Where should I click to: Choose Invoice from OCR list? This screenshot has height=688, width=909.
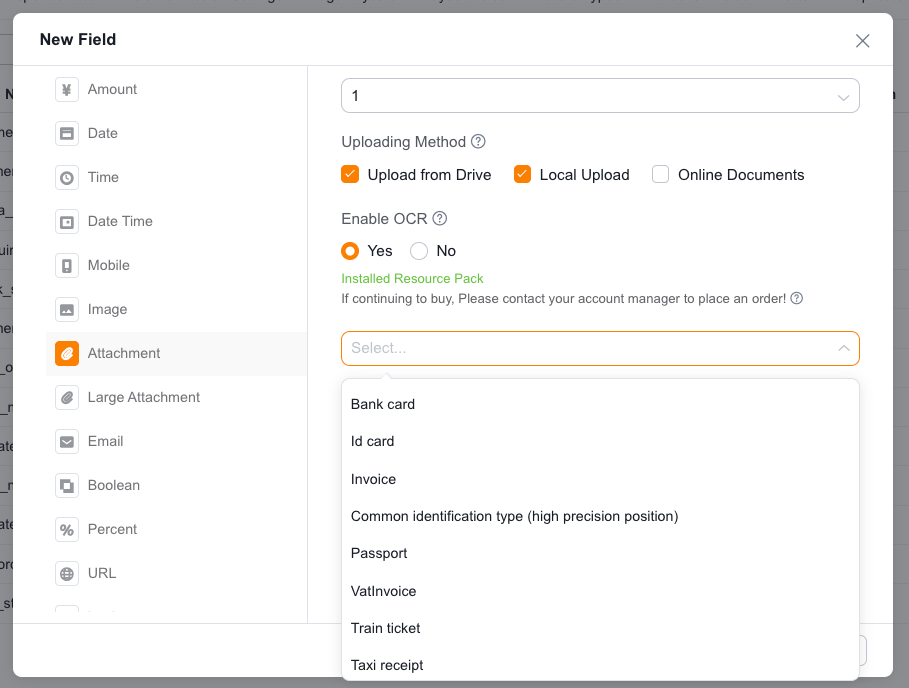pyautogui.click(x=600, y=479)
